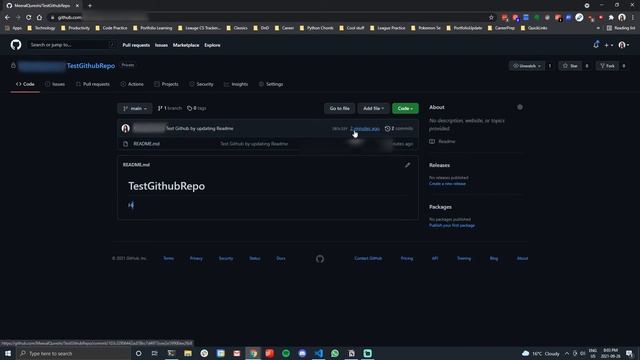
Task: Open the Windows Start menu
Action: [8, 353]
